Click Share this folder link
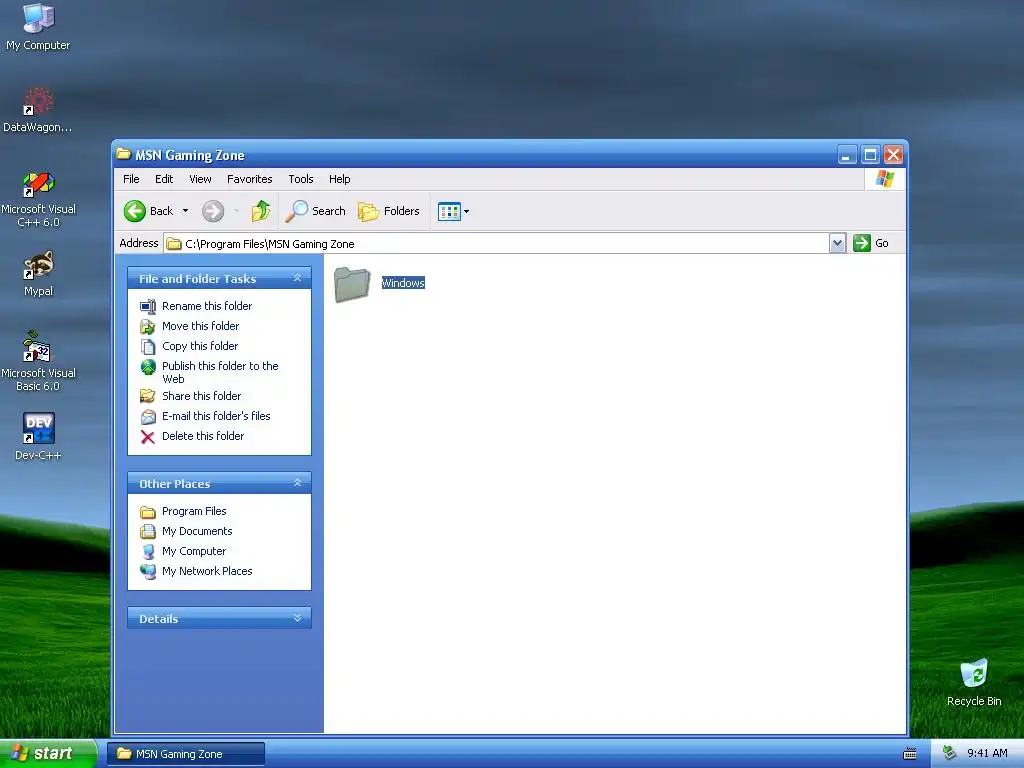 click(x=201, y=396)
